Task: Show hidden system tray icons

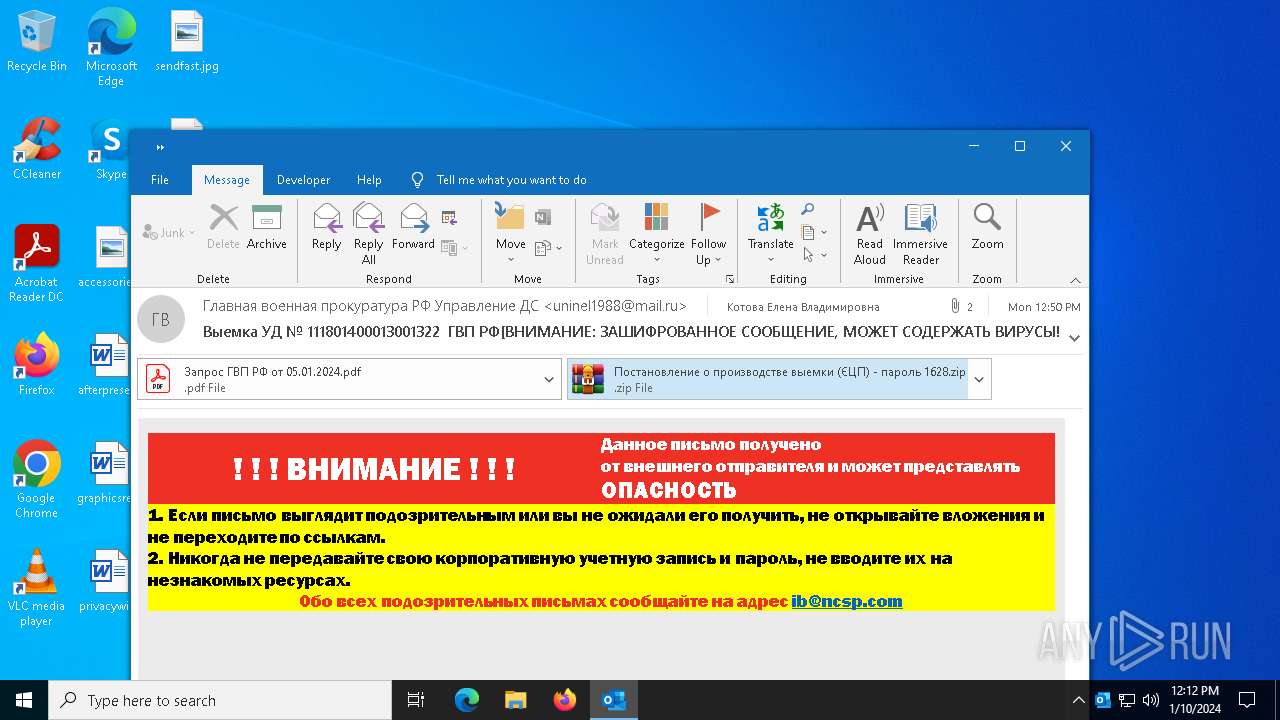Action: [1078, 700]
